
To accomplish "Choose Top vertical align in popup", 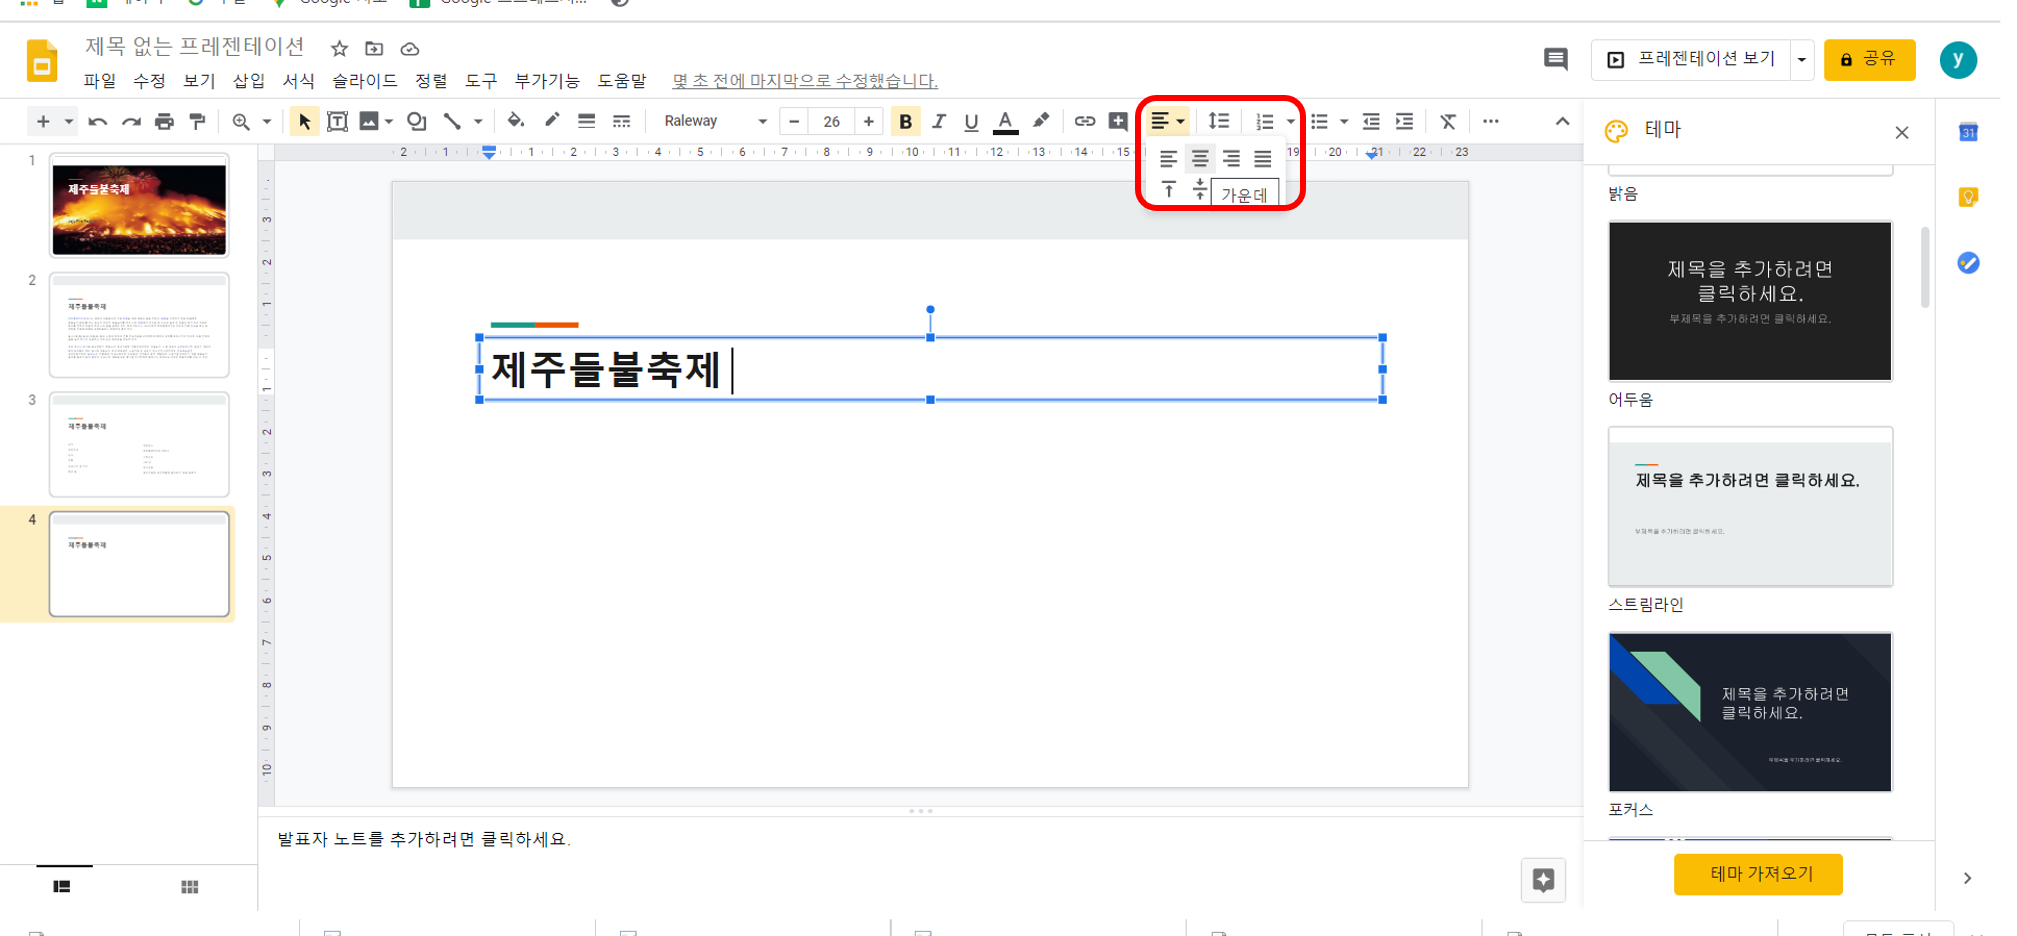I will click(x=1168, y=189).
